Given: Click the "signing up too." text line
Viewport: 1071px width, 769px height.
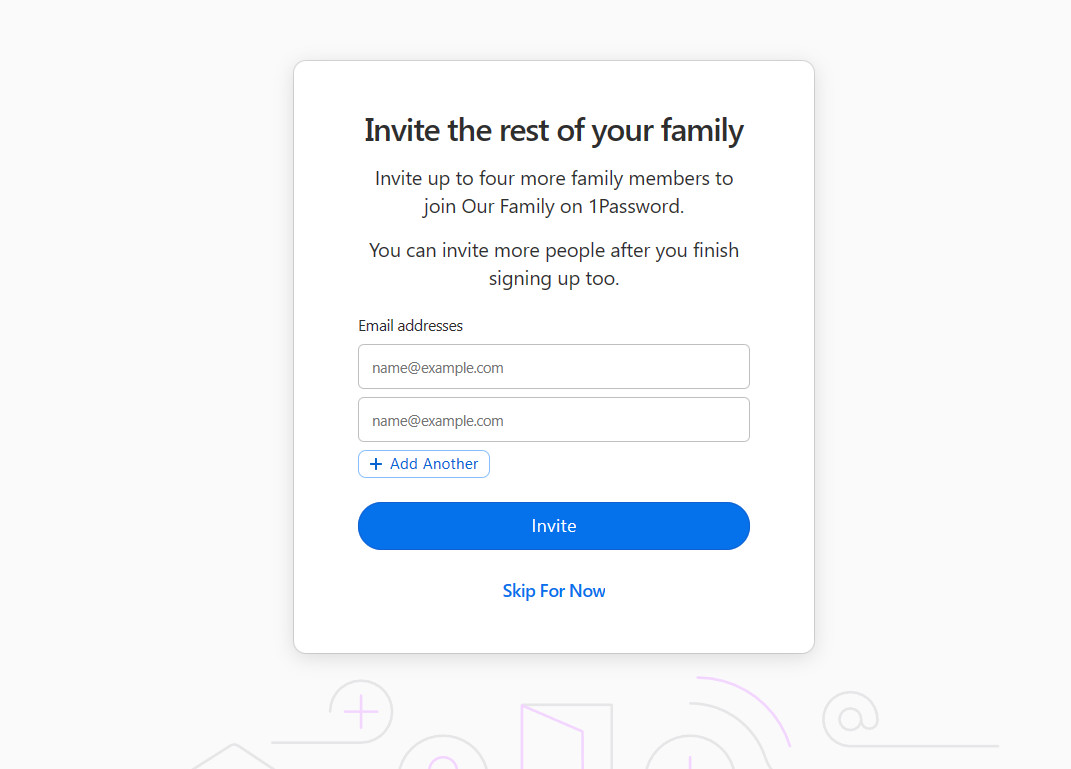Looking at the screenshot, I should pyautogui.click(x=553, y=279).
